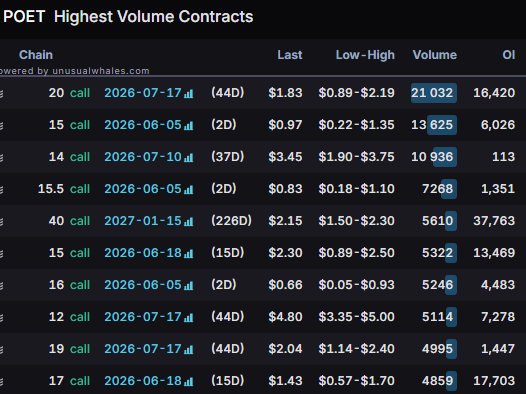Select last price $1.83

point(285,93)
